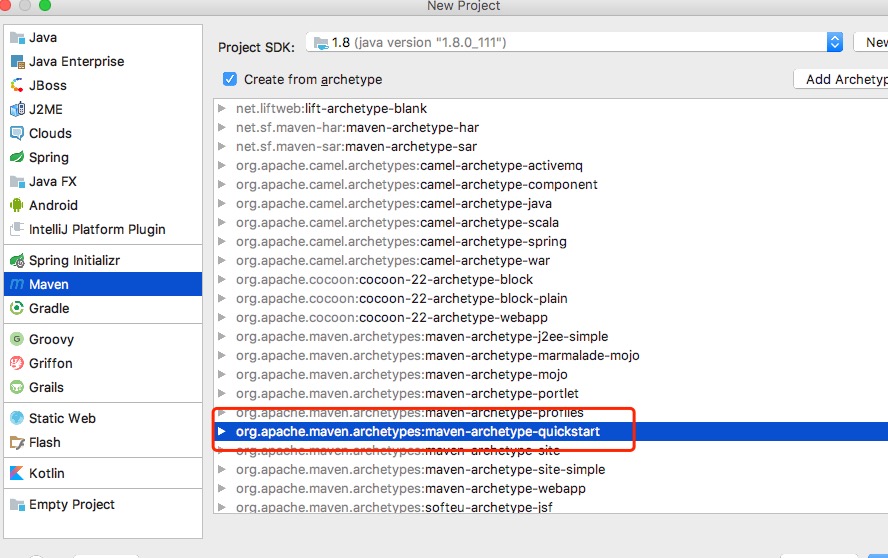Choose the Java FX folder icon
The width and height of the screenshot is (888, 558).
18,182
